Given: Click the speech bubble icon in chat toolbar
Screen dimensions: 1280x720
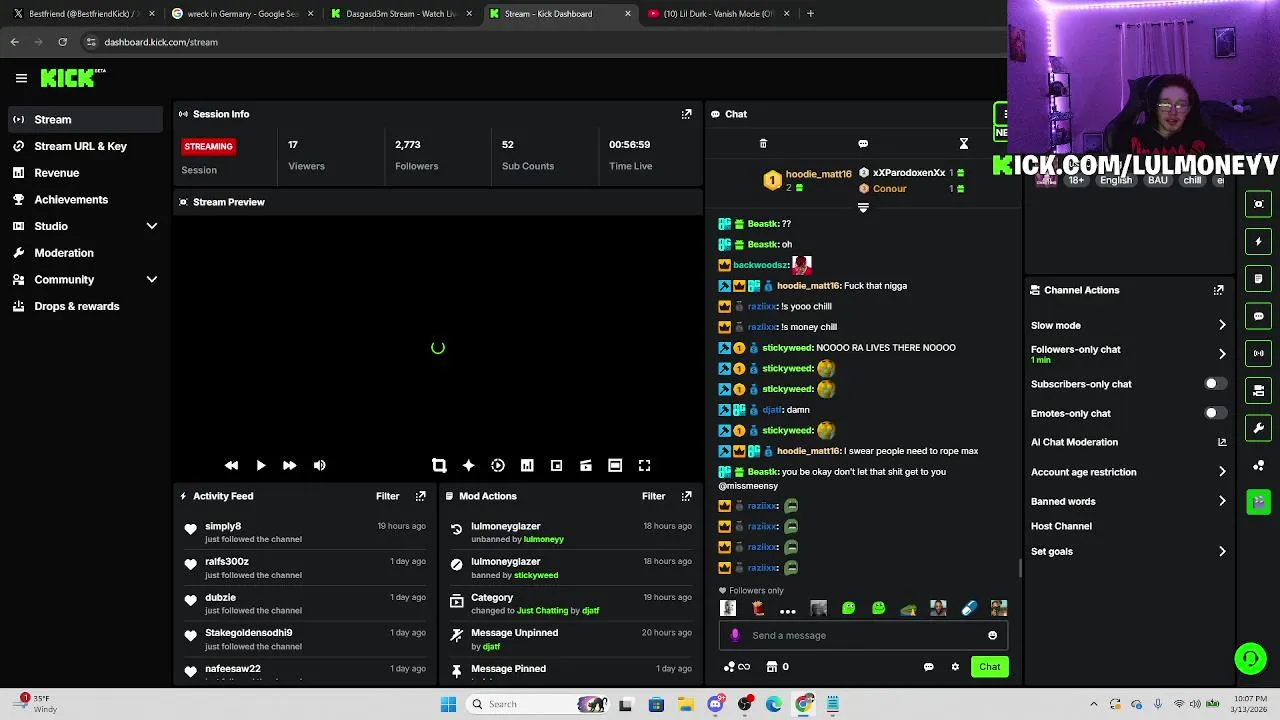Looking at the screenshot, I should (863, 144).
